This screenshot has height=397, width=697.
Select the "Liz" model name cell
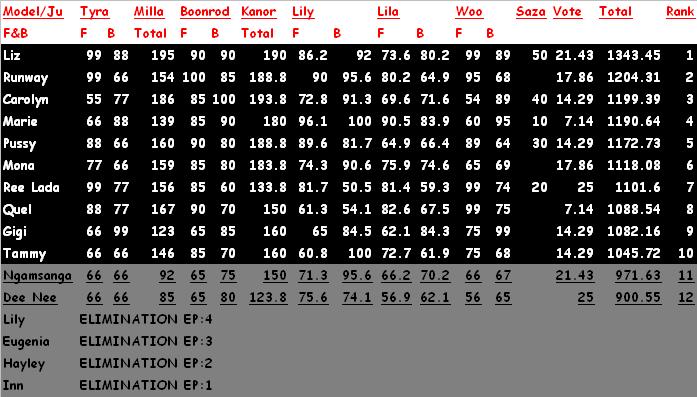pos(12,55)
